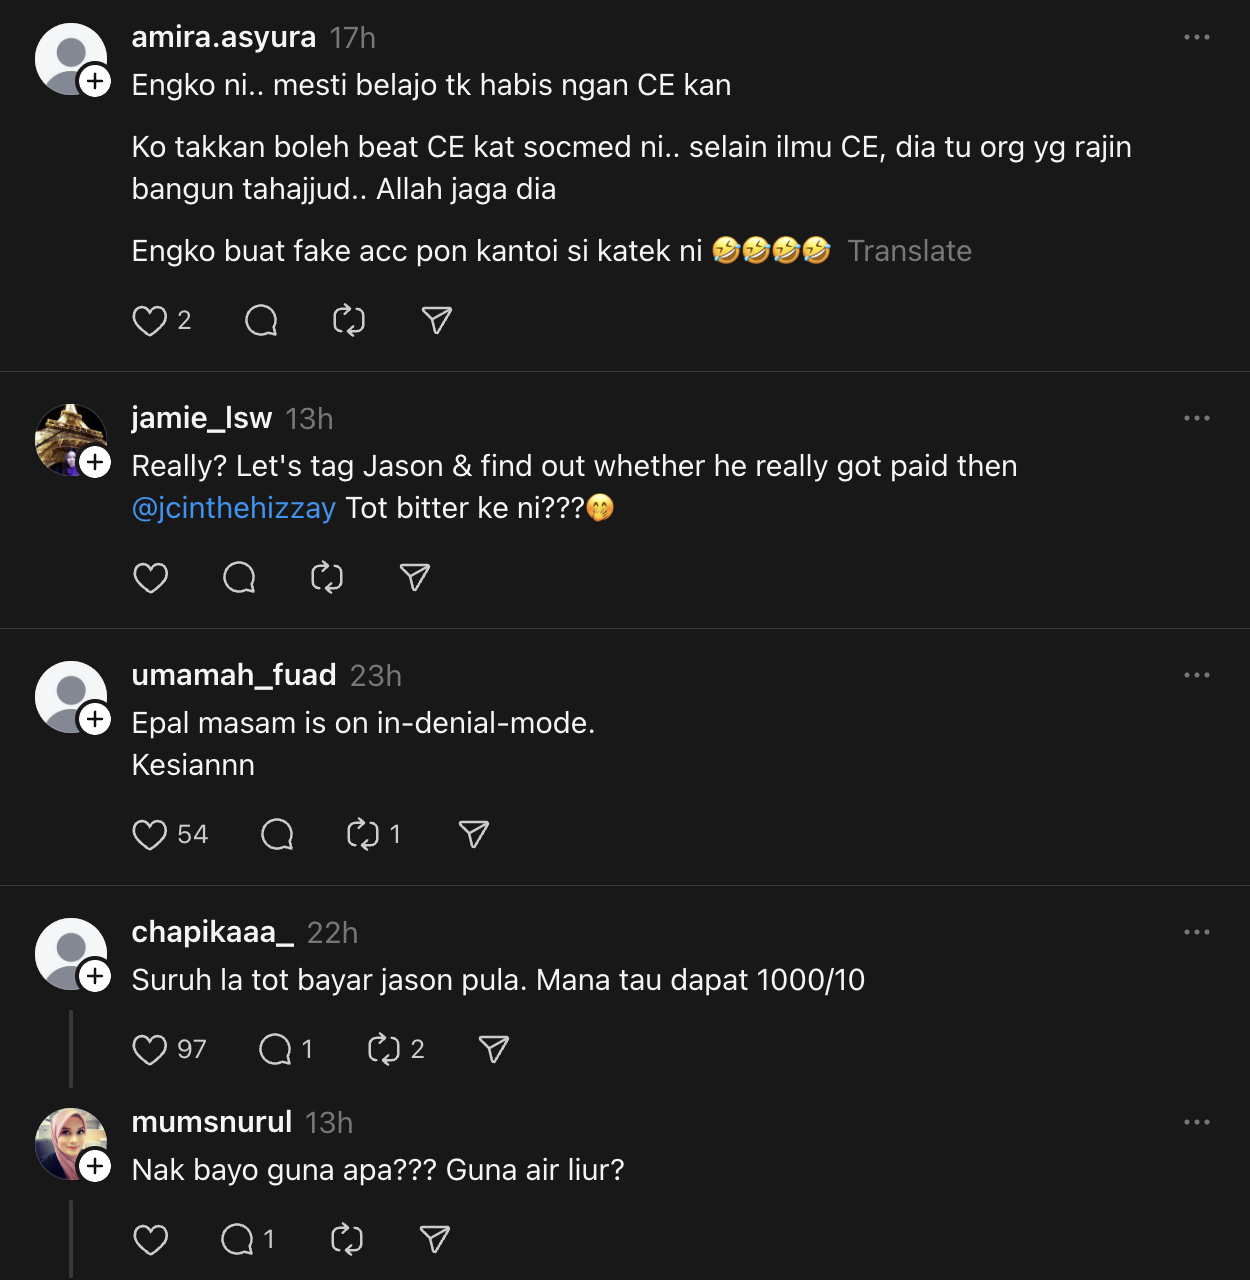Open more options for umamah_fuad's comment
This screenshot has height=1280, width=1250.
1197,675
